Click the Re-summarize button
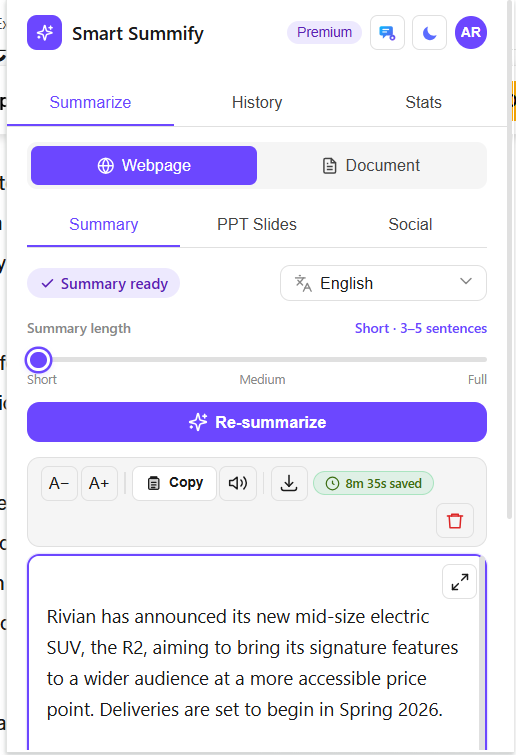Image resolution: width=516 pixels, height=755 pixels. pos(257,422)
